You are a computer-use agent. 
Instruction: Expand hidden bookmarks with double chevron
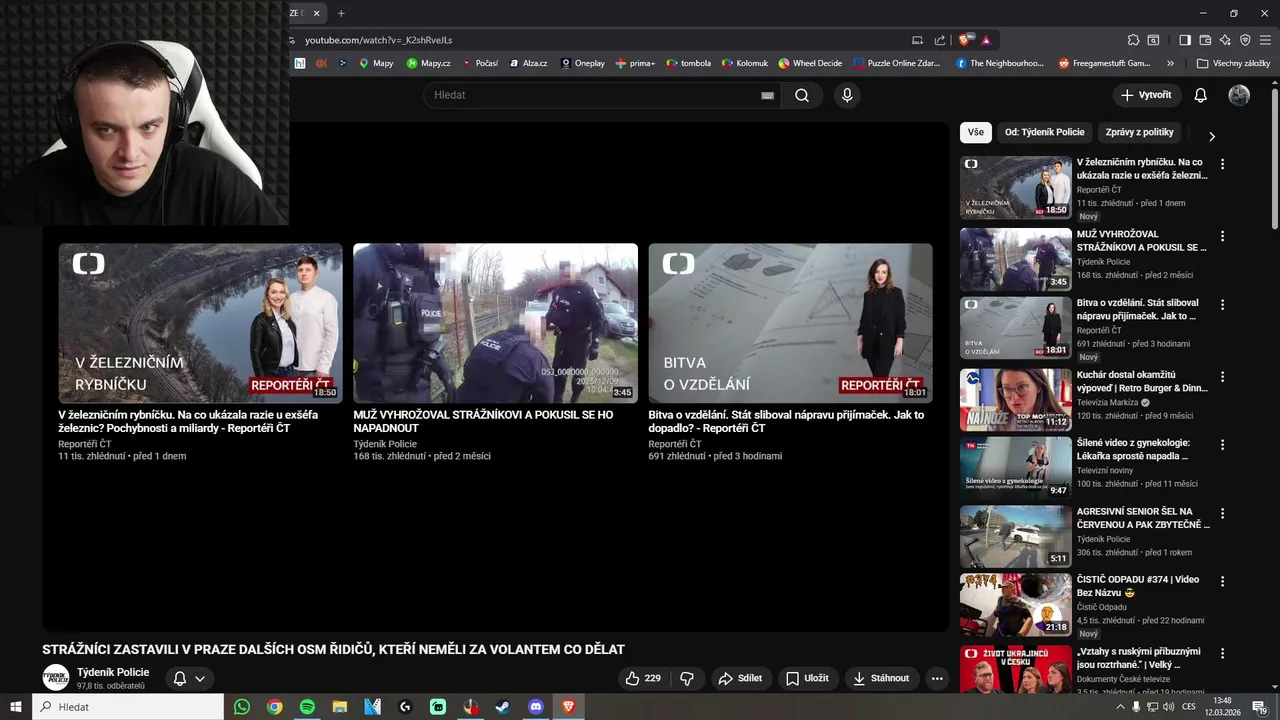click(1171, 63)
